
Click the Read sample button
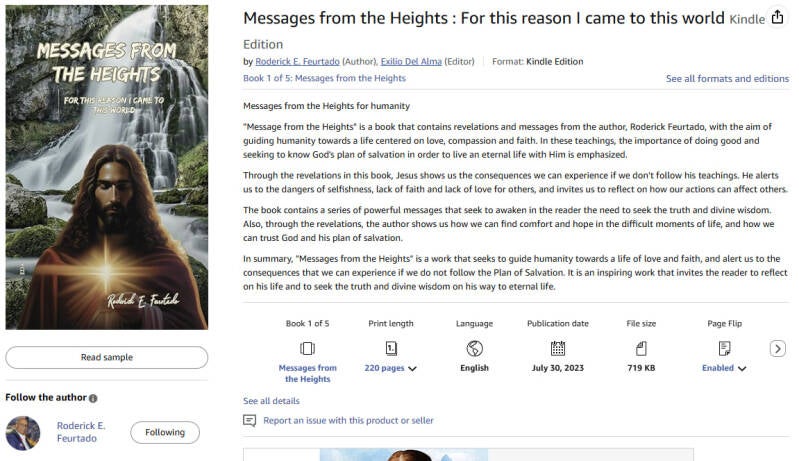(106, 357)
